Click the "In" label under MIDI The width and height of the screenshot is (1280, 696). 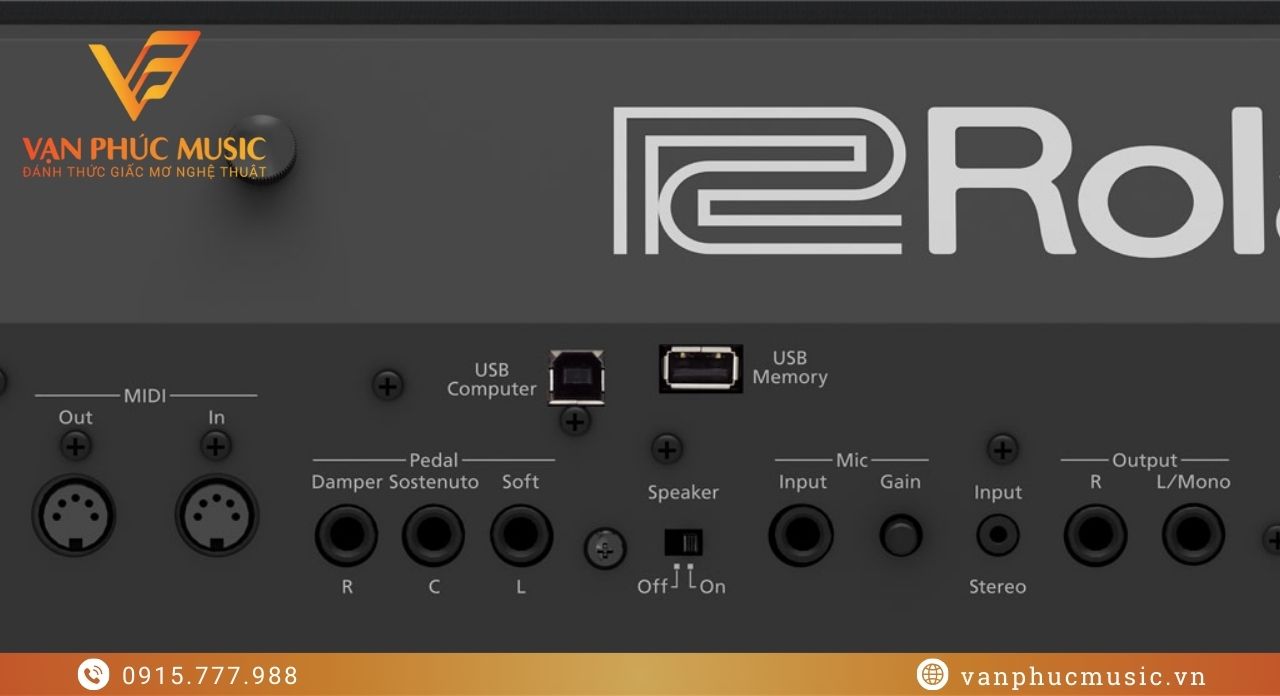pyautogui.click(x=216, y=417)
